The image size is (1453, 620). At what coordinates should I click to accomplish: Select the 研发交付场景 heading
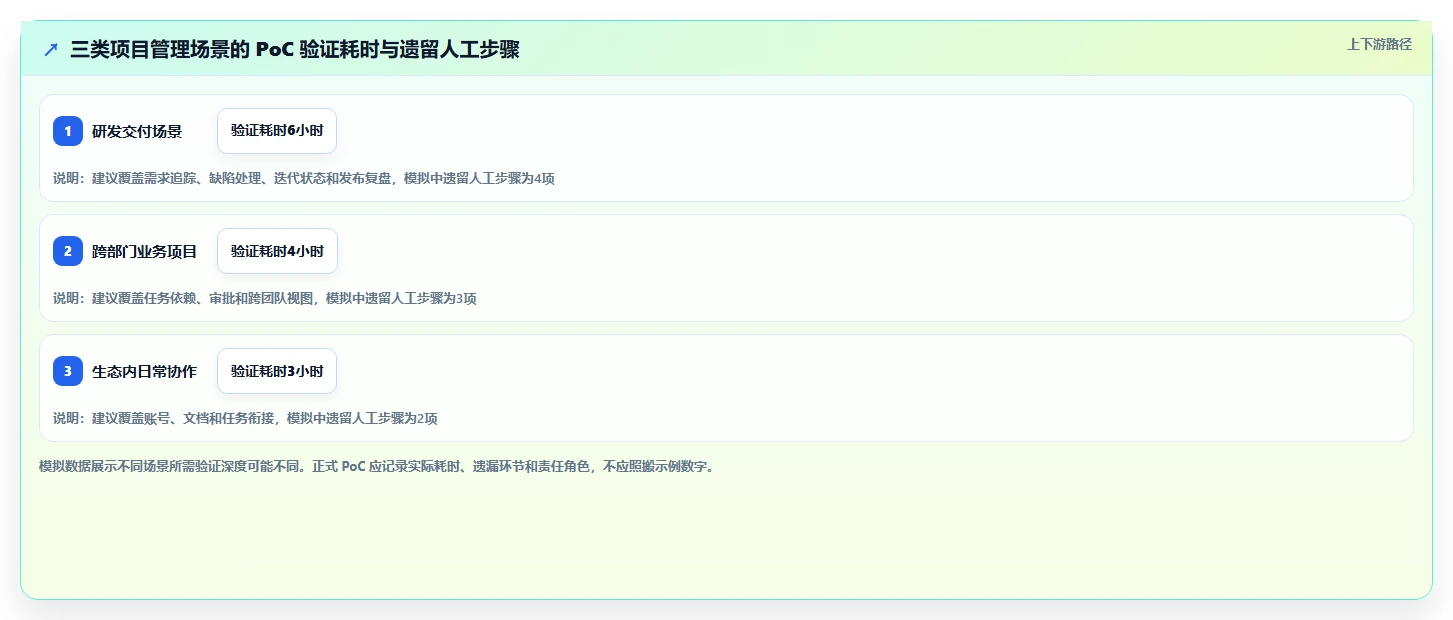pyautogui.click(x=137, y=131)
